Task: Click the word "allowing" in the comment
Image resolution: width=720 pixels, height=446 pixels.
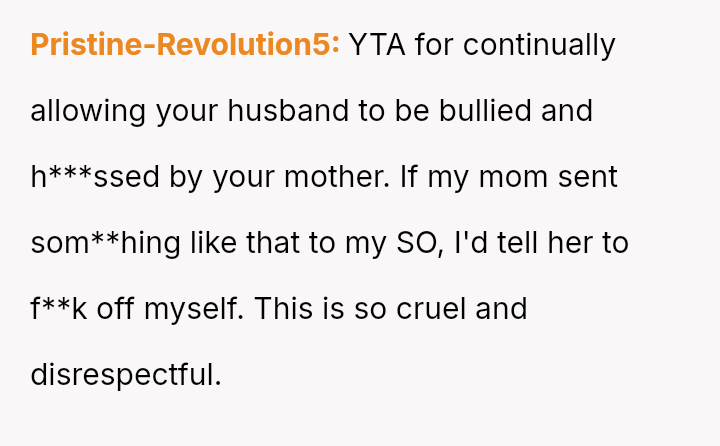Action: (88, 111)
